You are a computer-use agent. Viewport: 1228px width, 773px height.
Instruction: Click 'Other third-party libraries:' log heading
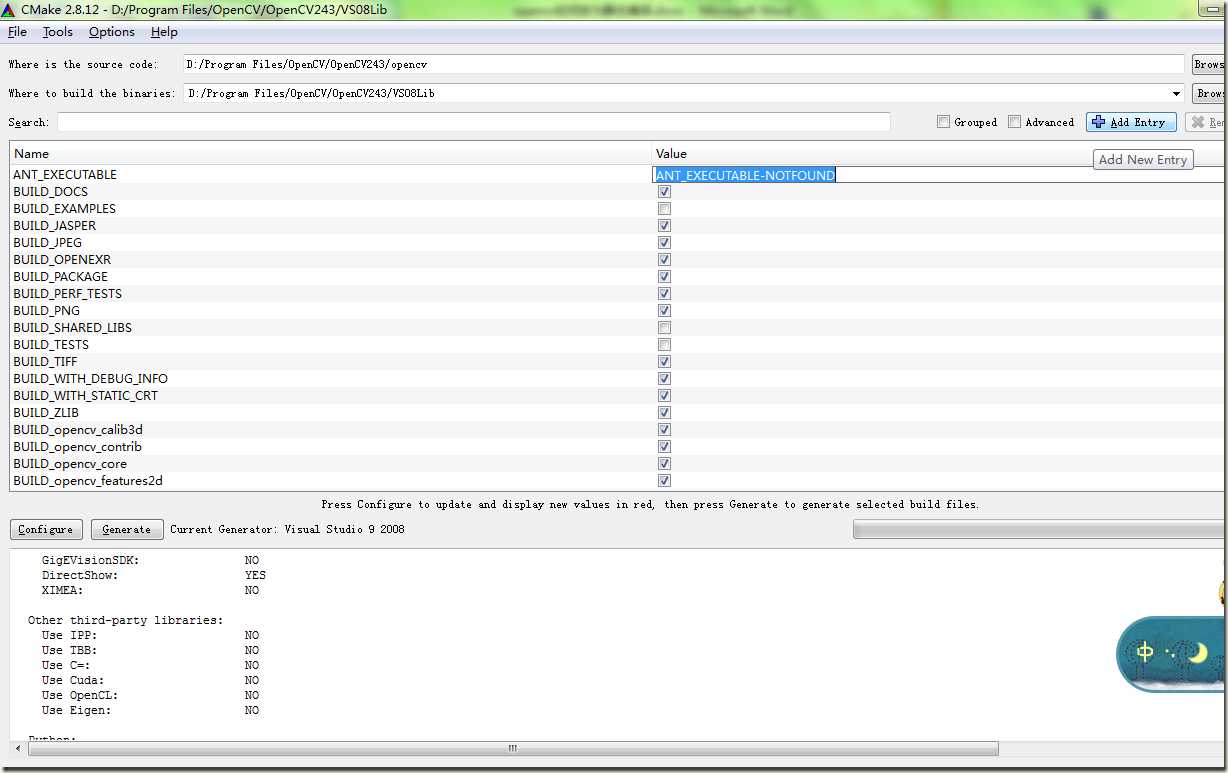(x=125, y=620)
